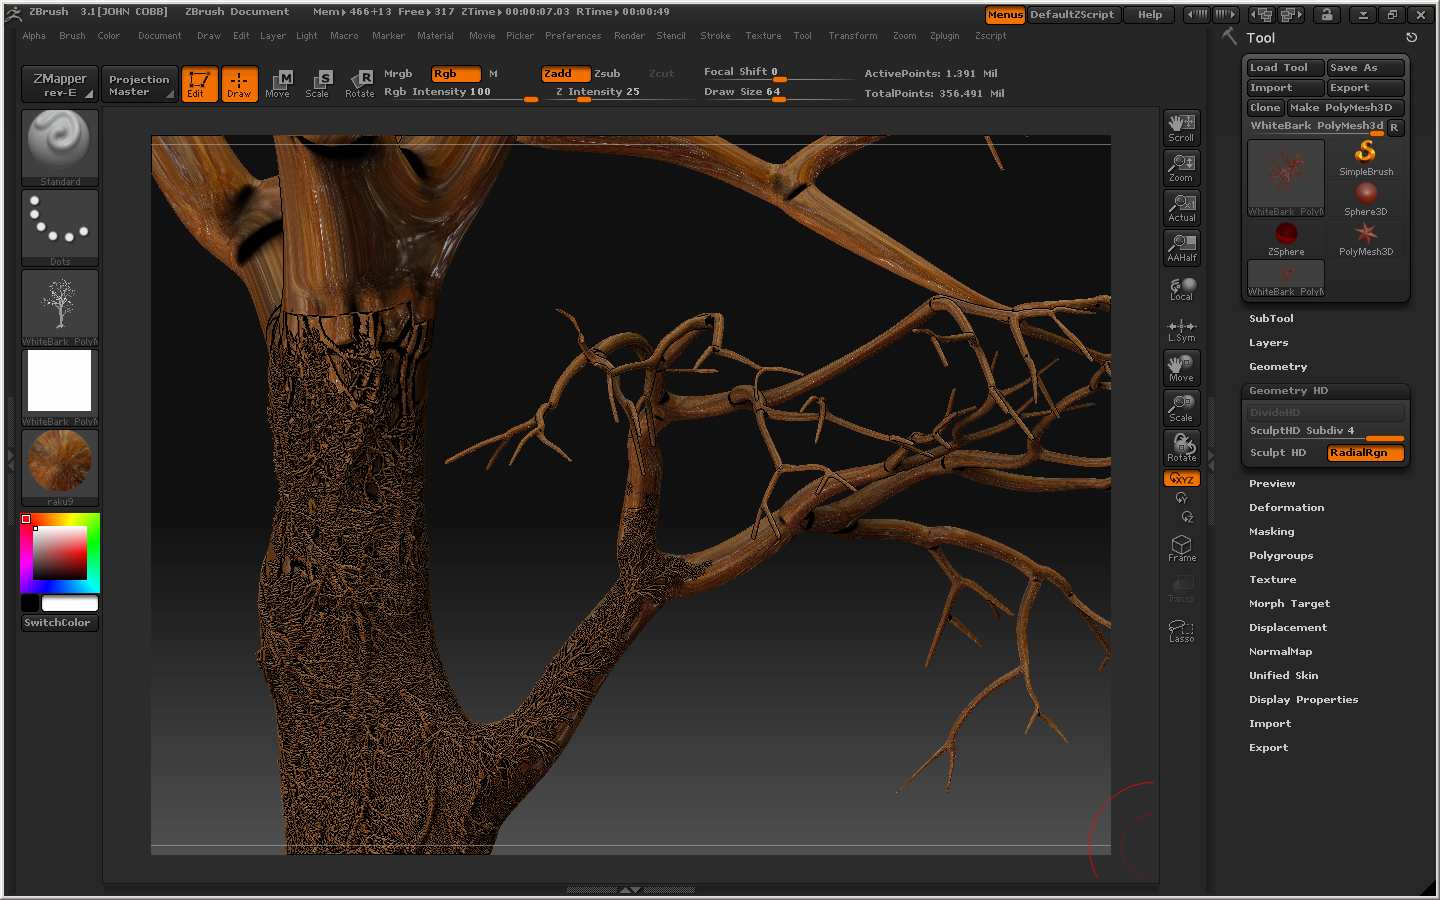
Task: Open the Zplugin menu
Action: coord(944,36)
